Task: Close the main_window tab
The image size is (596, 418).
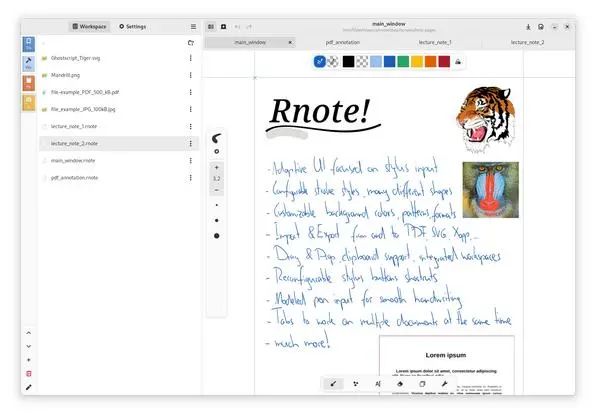Action: [x=290, y=42]
